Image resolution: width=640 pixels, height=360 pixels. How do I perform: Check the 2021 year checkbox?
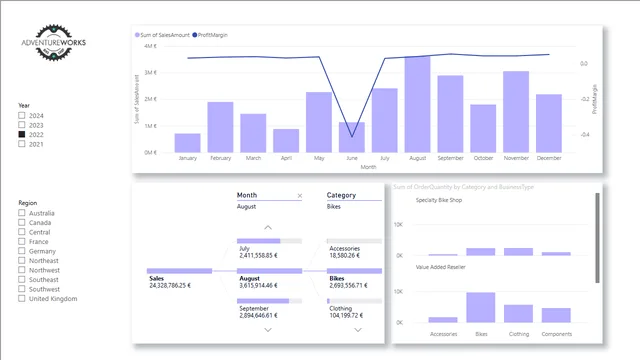22,144
